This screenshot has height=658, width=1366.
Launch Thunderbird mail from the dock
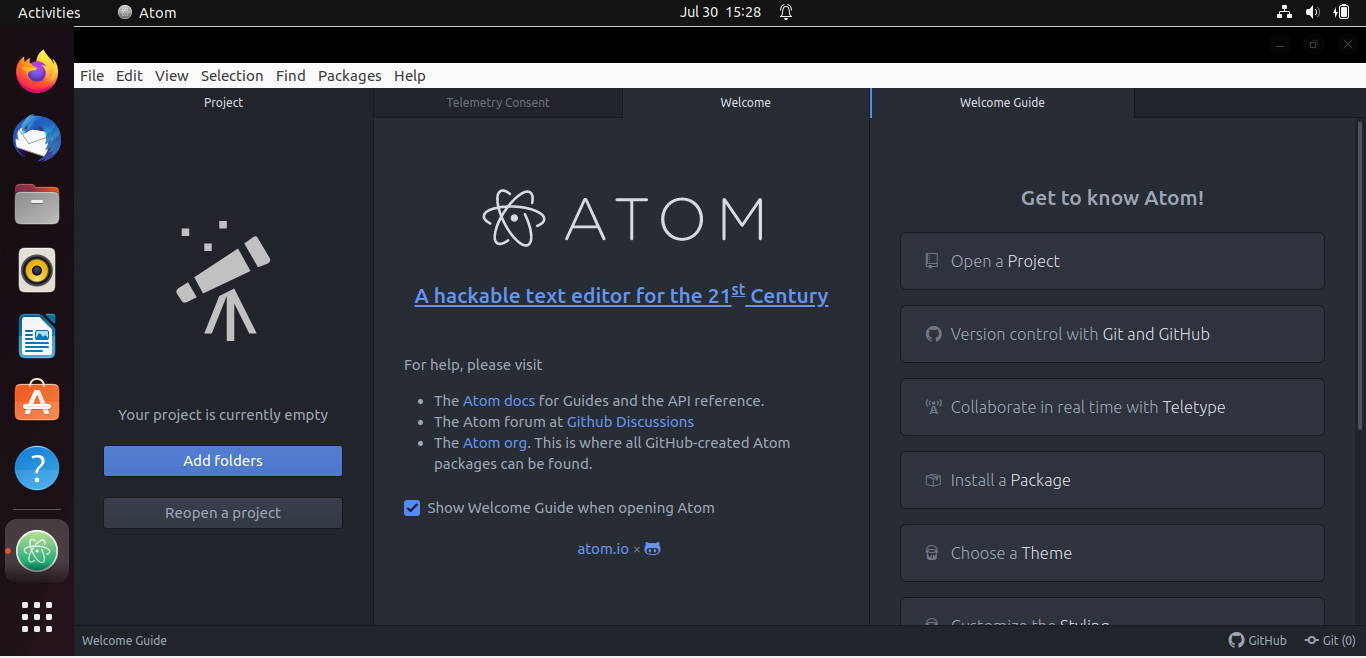point(37,138)
